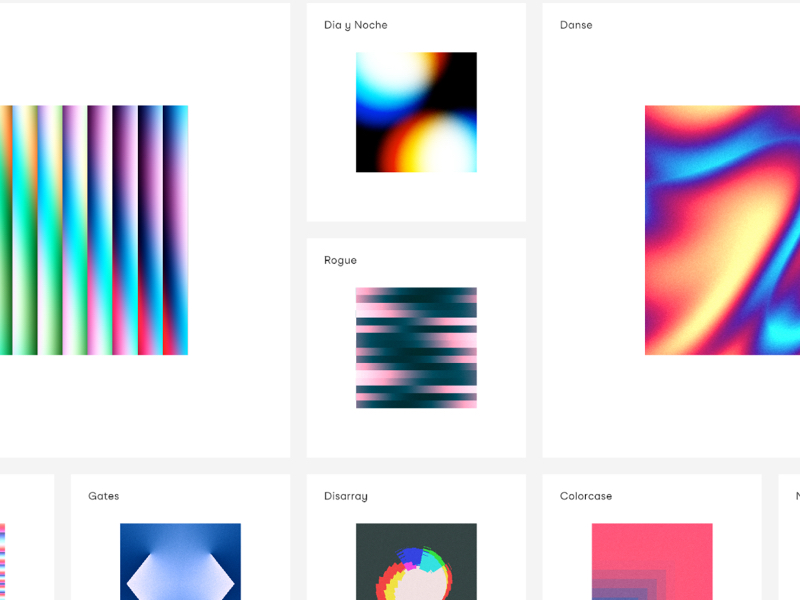Viewport: 800px width, 600px height.
Task: Open the large vertical rainbow stripes artwork
Action: click(94, 230)
